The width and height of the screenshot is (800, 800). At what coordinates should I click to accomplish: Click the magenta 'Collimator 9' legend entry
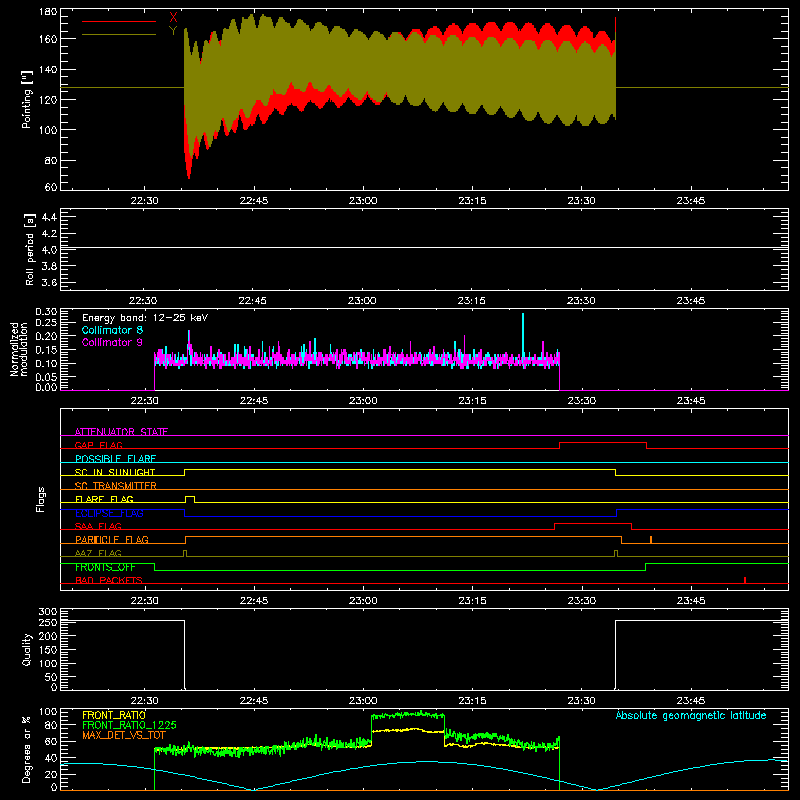click(x=112, y=342)
